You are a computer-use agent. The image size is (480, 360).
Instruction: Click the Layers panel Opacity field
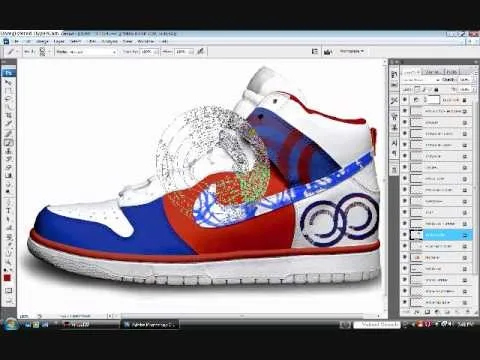coord(465,80)
